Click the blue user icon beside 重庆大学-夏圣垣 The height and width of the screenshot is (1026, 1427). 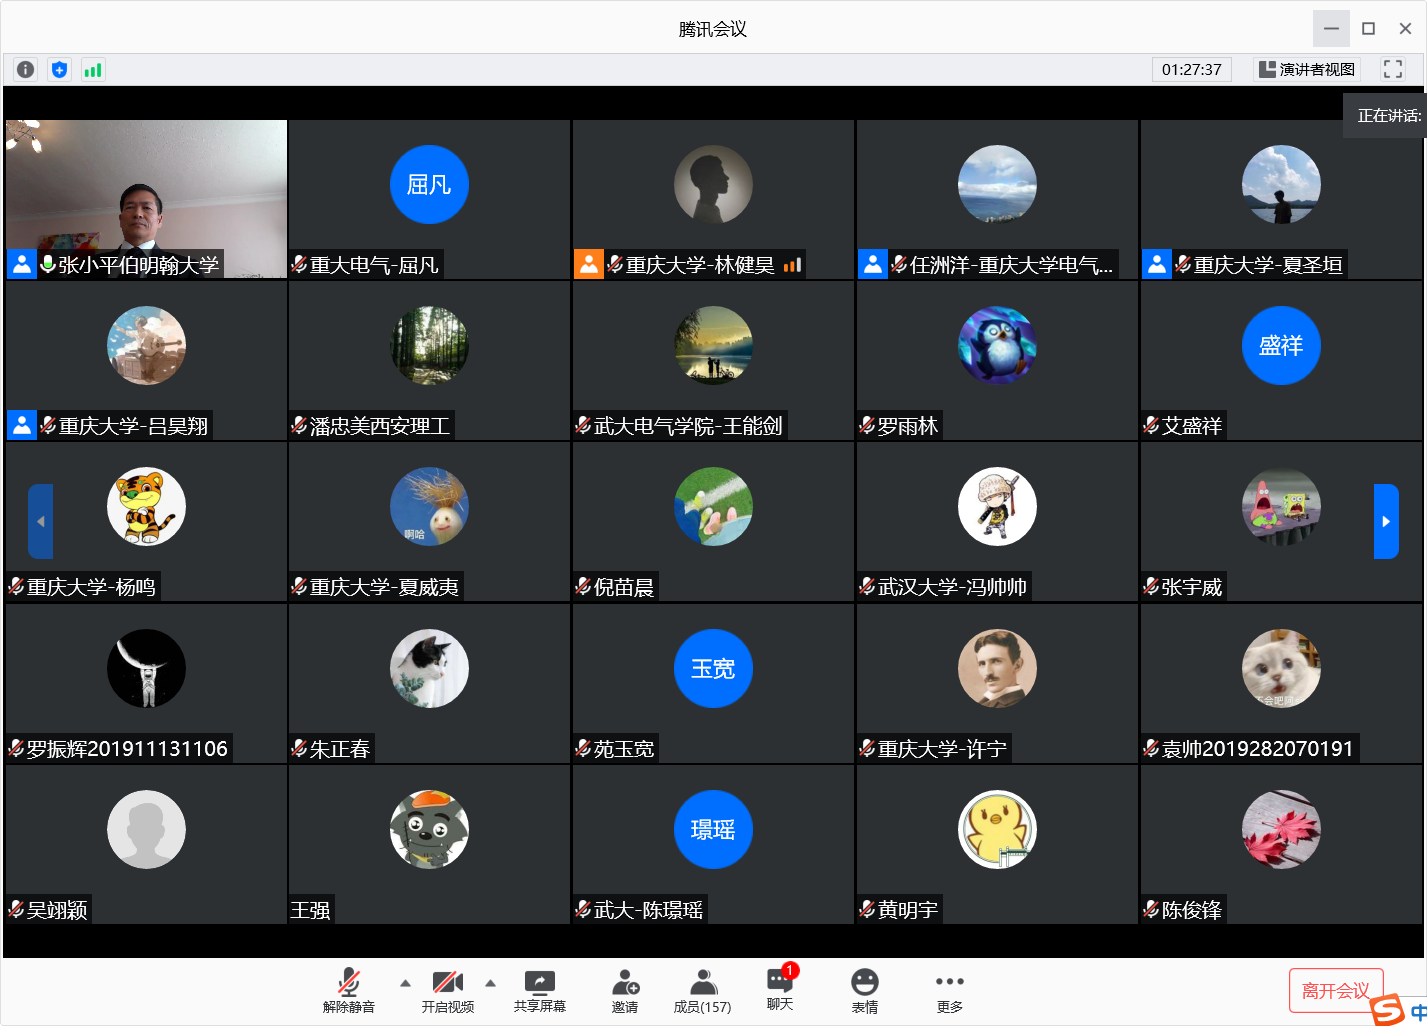pyautogui.click(x=1157, y=264)
